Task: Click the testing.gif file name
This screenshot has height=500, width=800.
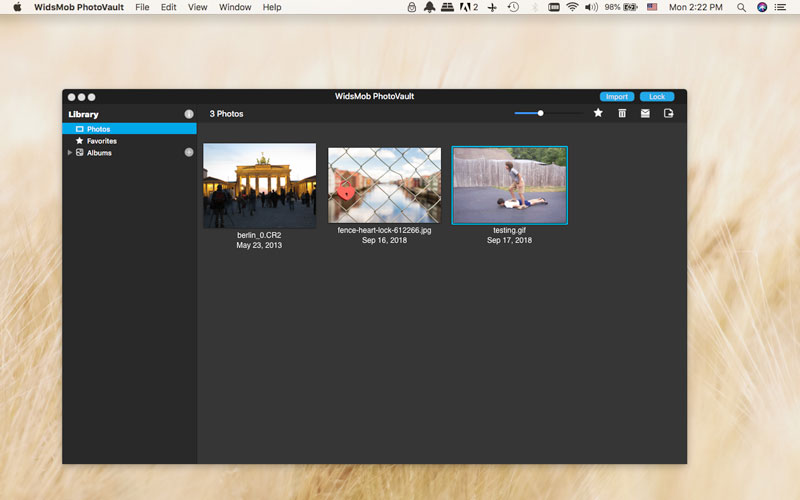Action: [x=510, y=230]
